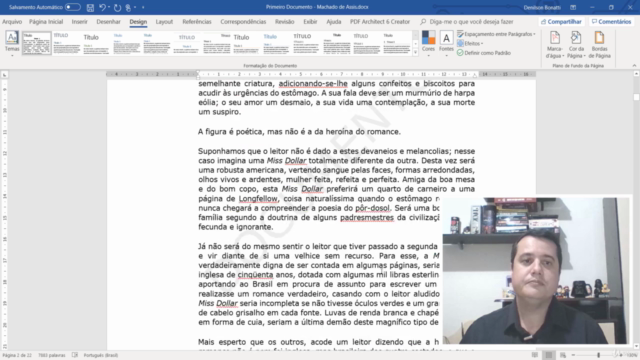Switch to the Inserir tab
This screenshot has width=640, height=360.
pyautogui.click(x=79, y=22)
